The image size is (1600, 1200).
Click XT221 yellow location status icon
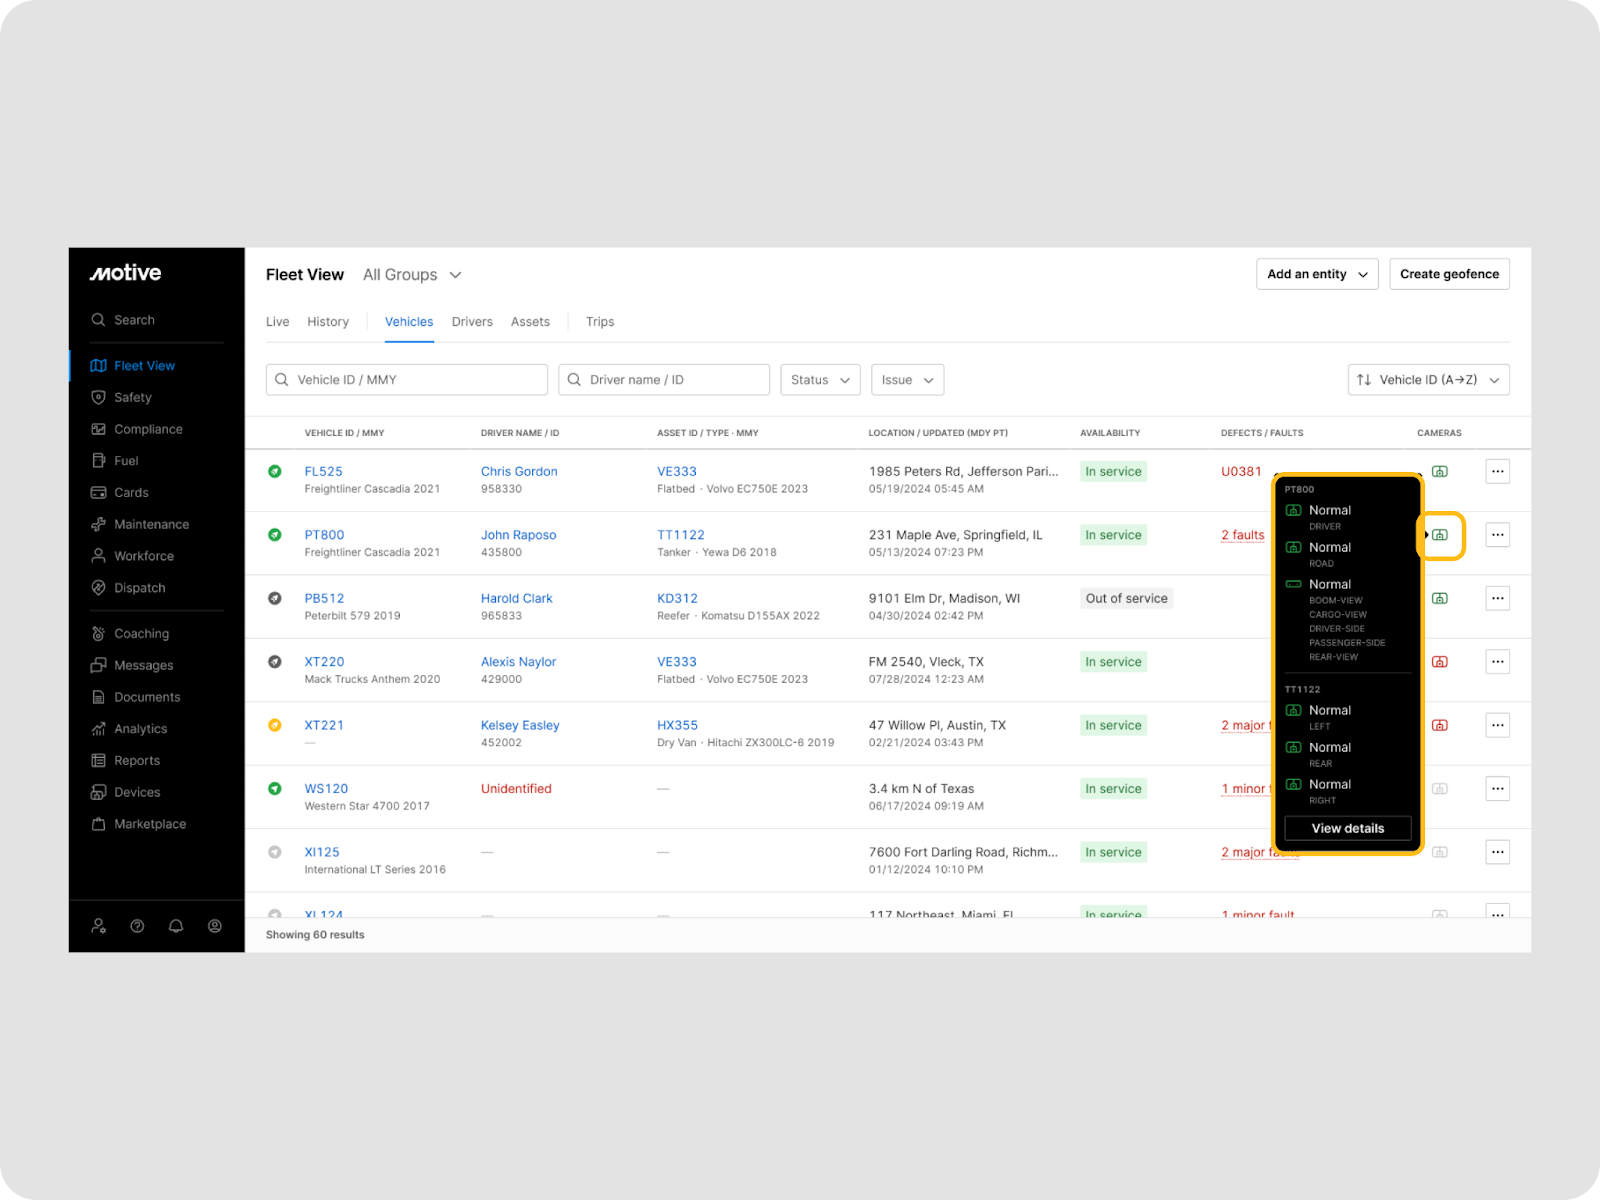pyautogui.click(x=275, y=725)
